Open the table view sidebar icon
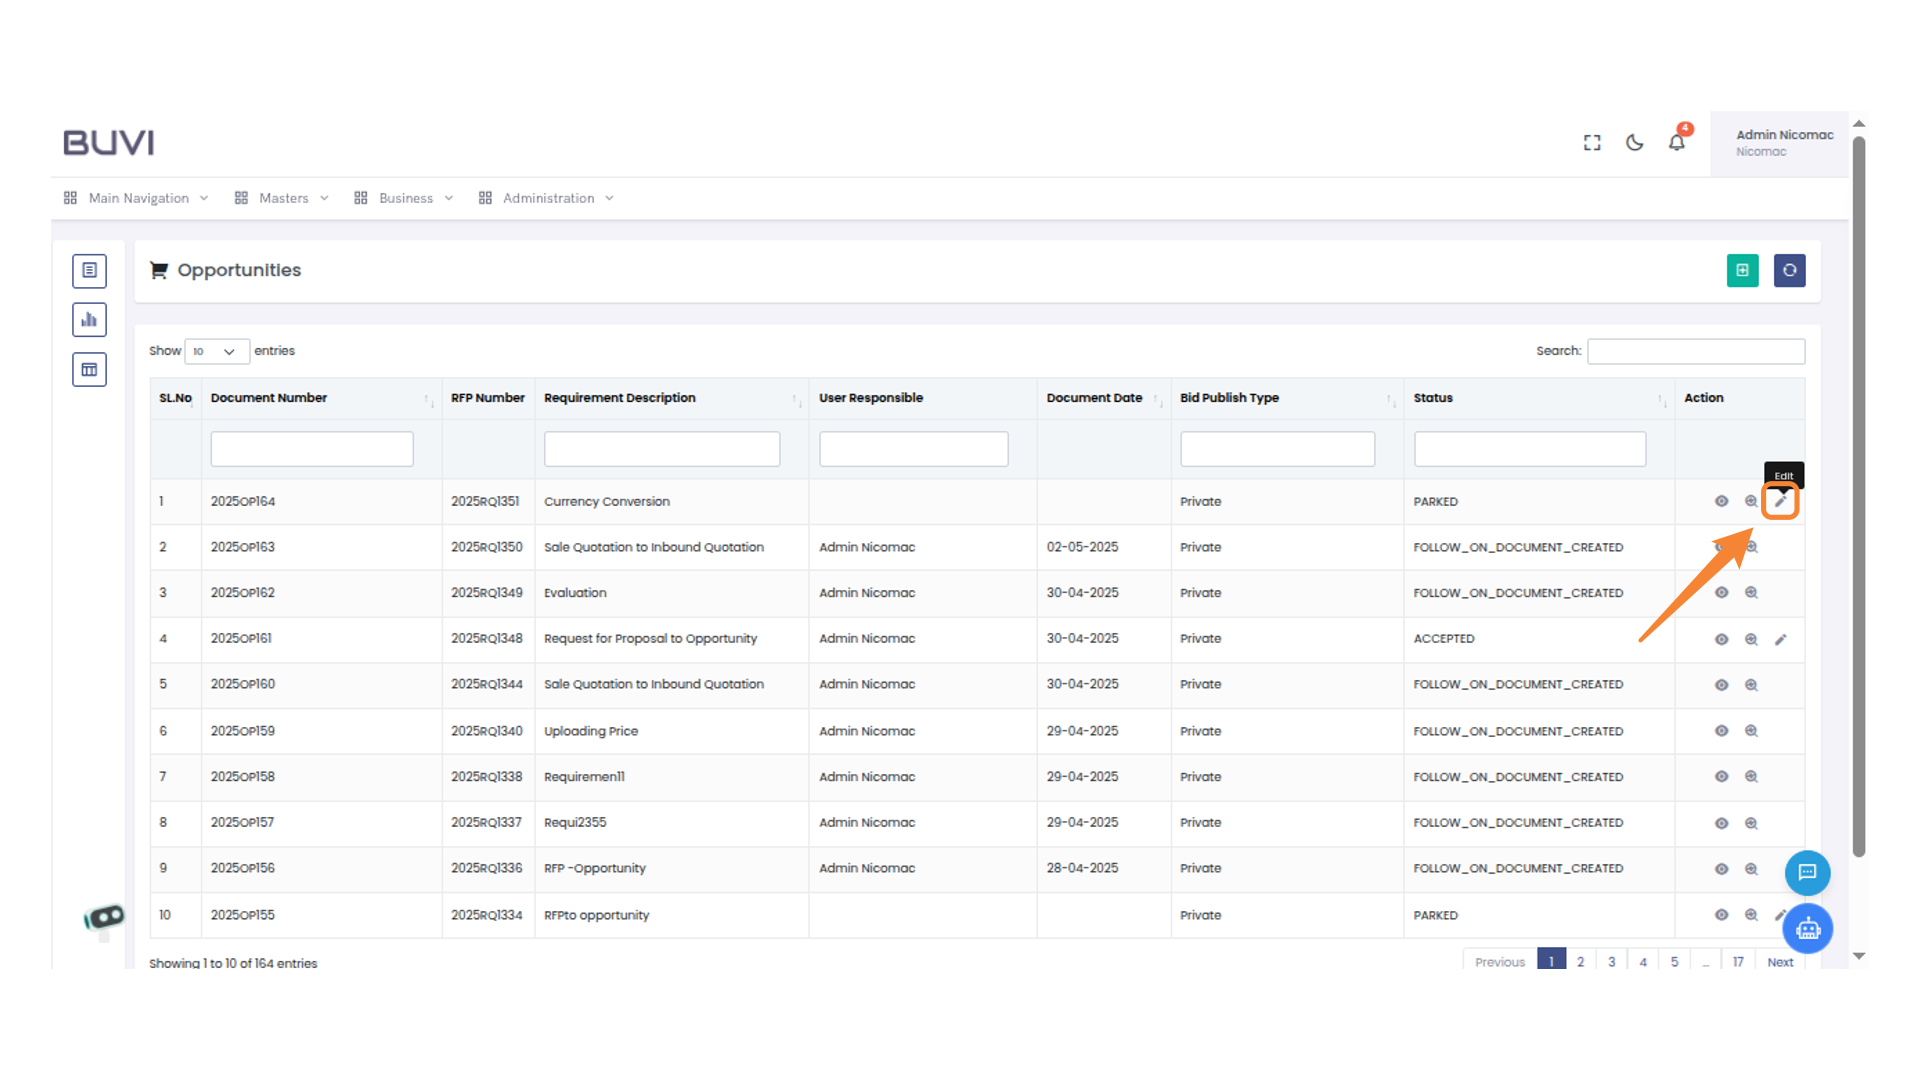Viewport: 1920px width, 1080px height. click(x=89, y=370)
